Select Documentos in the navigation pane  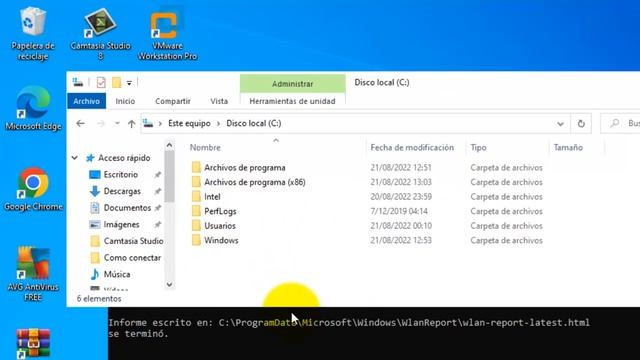[127, 208]
